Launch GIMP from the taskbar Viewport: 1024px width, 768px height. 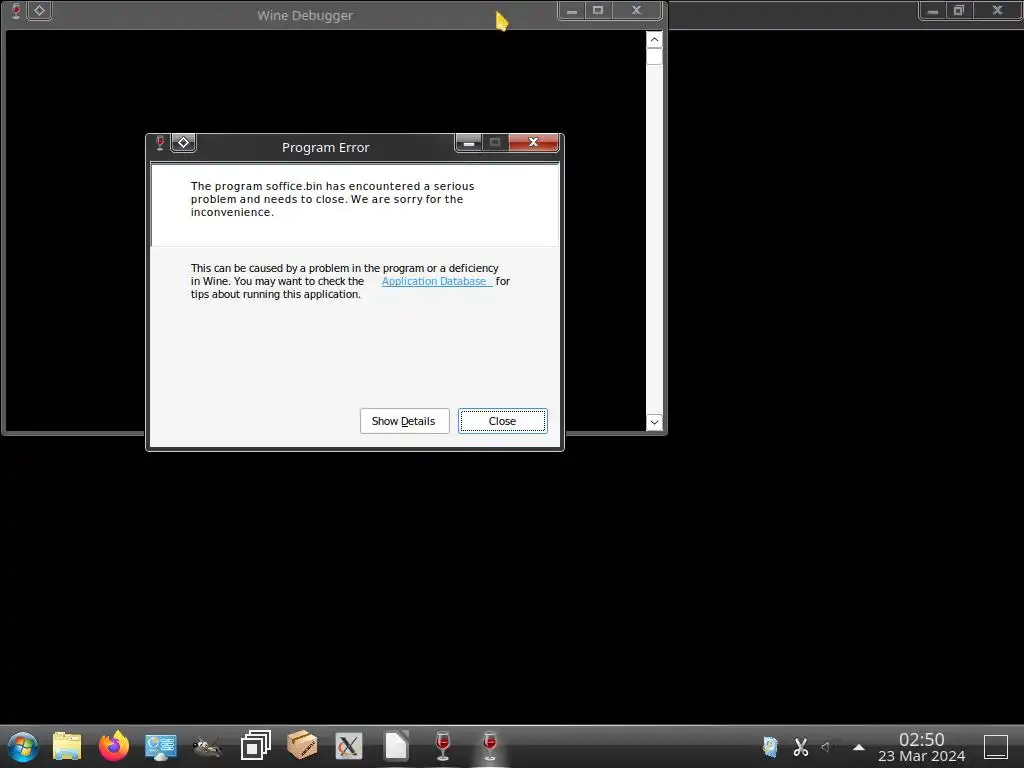coord(208,746)
